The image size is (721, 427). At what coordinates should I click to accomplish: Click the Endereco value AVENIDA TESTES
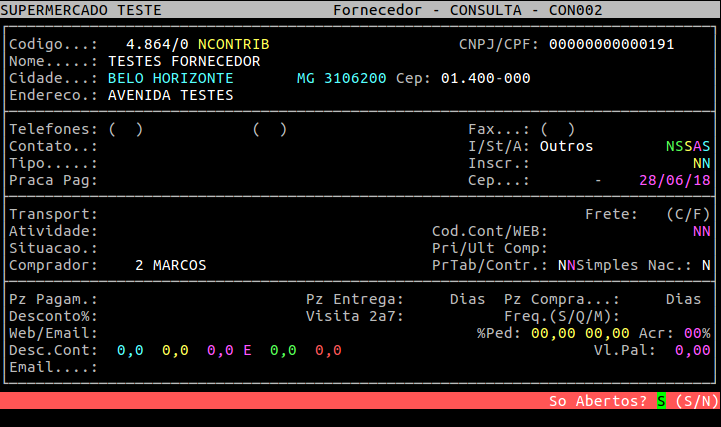coord(170,95)
